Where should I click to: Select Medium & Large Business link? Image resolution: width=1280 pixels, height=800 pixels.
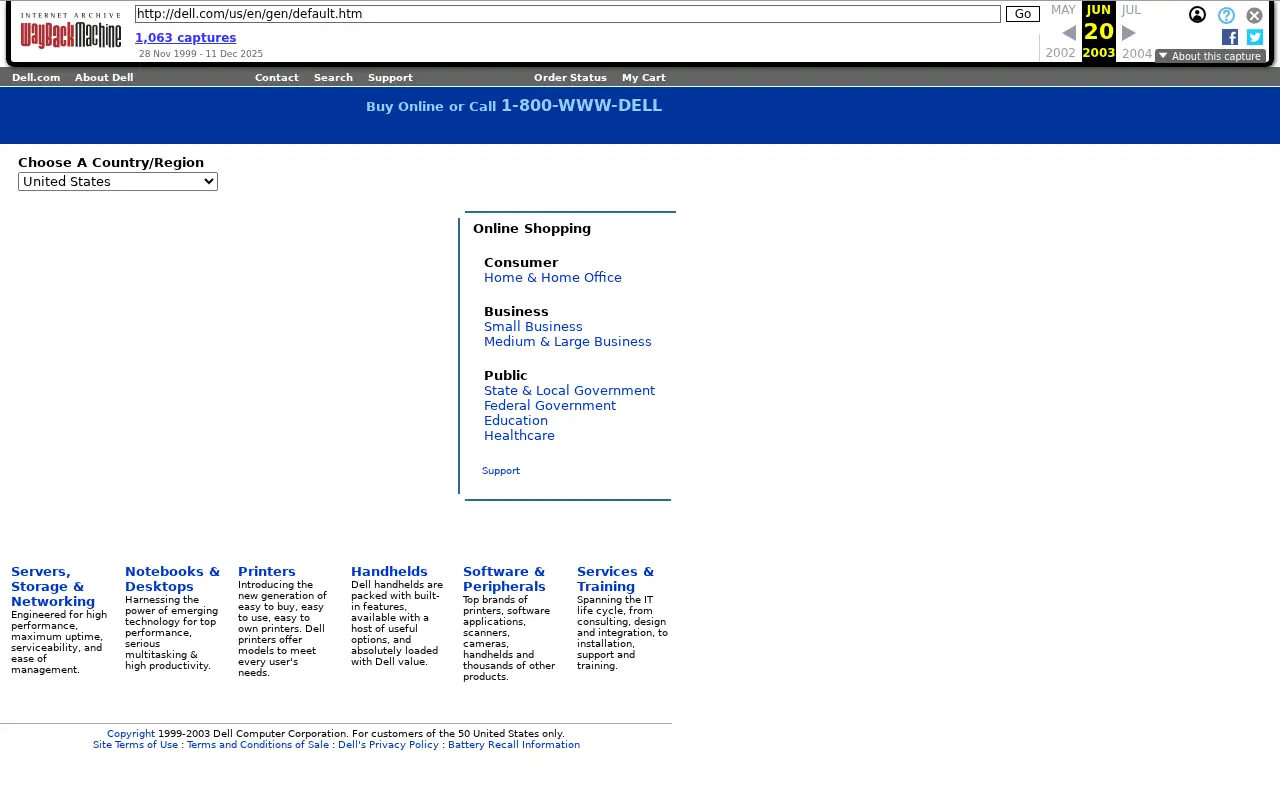tap(568, 342)
